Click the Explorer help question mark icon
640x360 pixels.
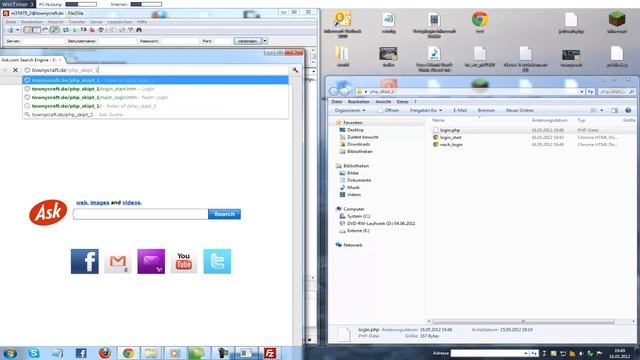pos(628,110)
